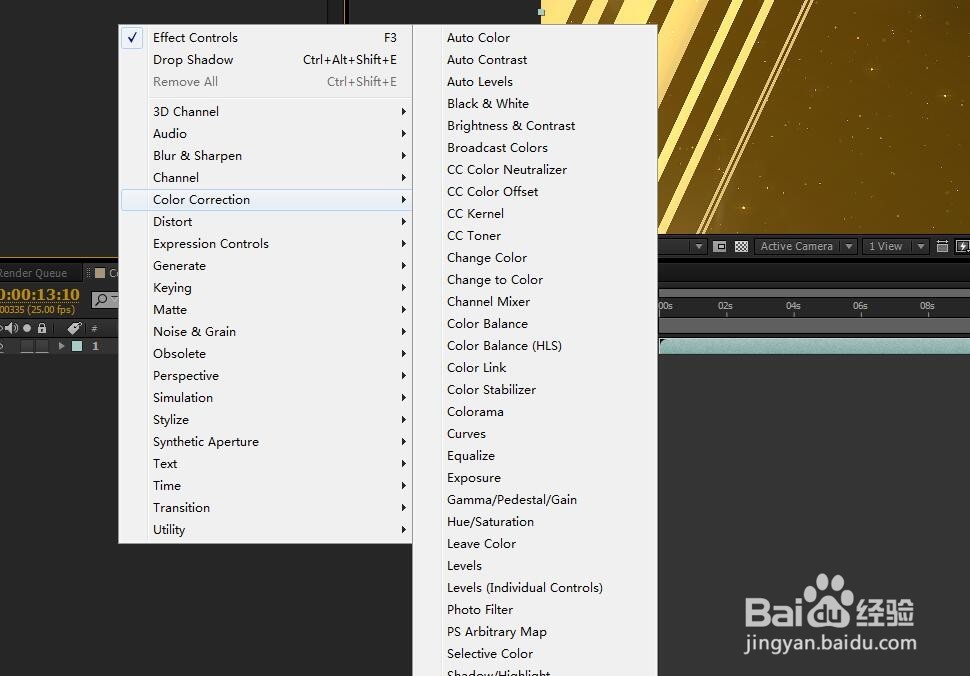Expand the Distort submenu arrow
Viewport: 970px width, 676px height.
click(403, 222)
